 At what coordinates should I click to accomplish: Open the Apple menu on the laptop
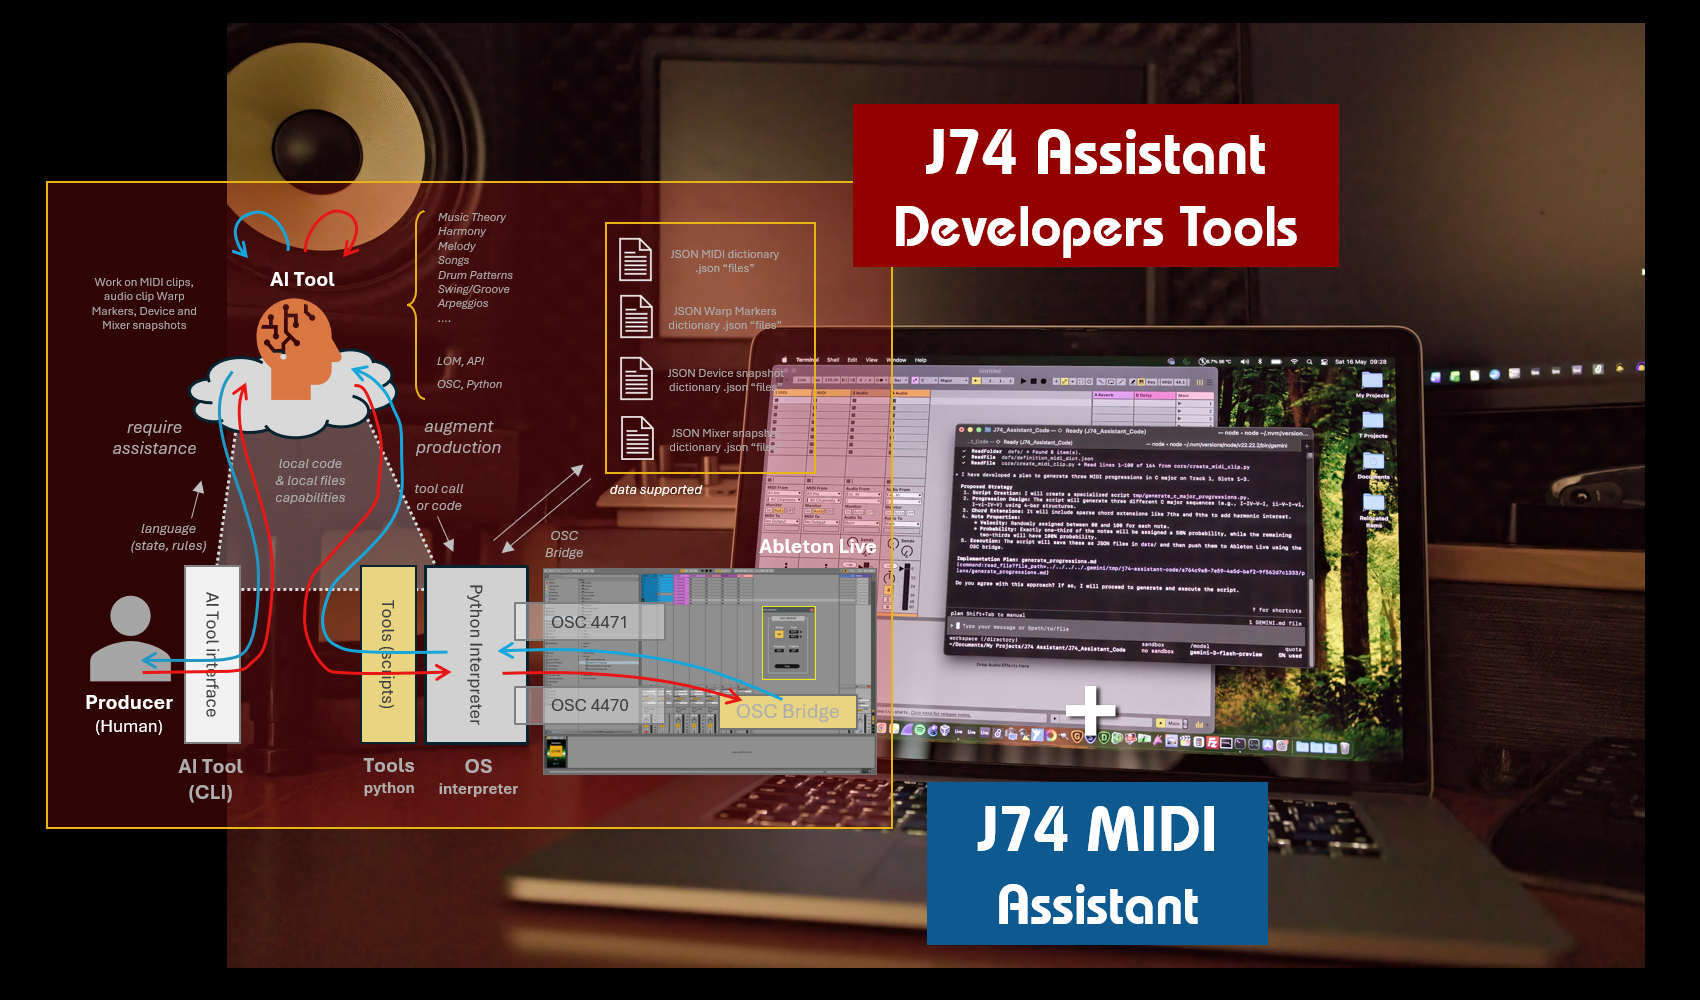785,359
